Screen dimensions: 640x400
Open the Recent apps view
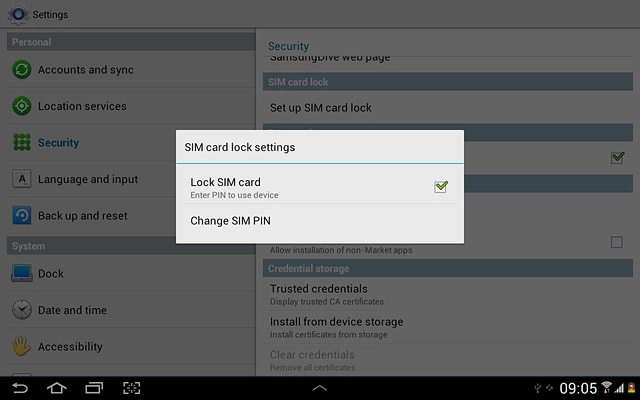pos(94,388)
